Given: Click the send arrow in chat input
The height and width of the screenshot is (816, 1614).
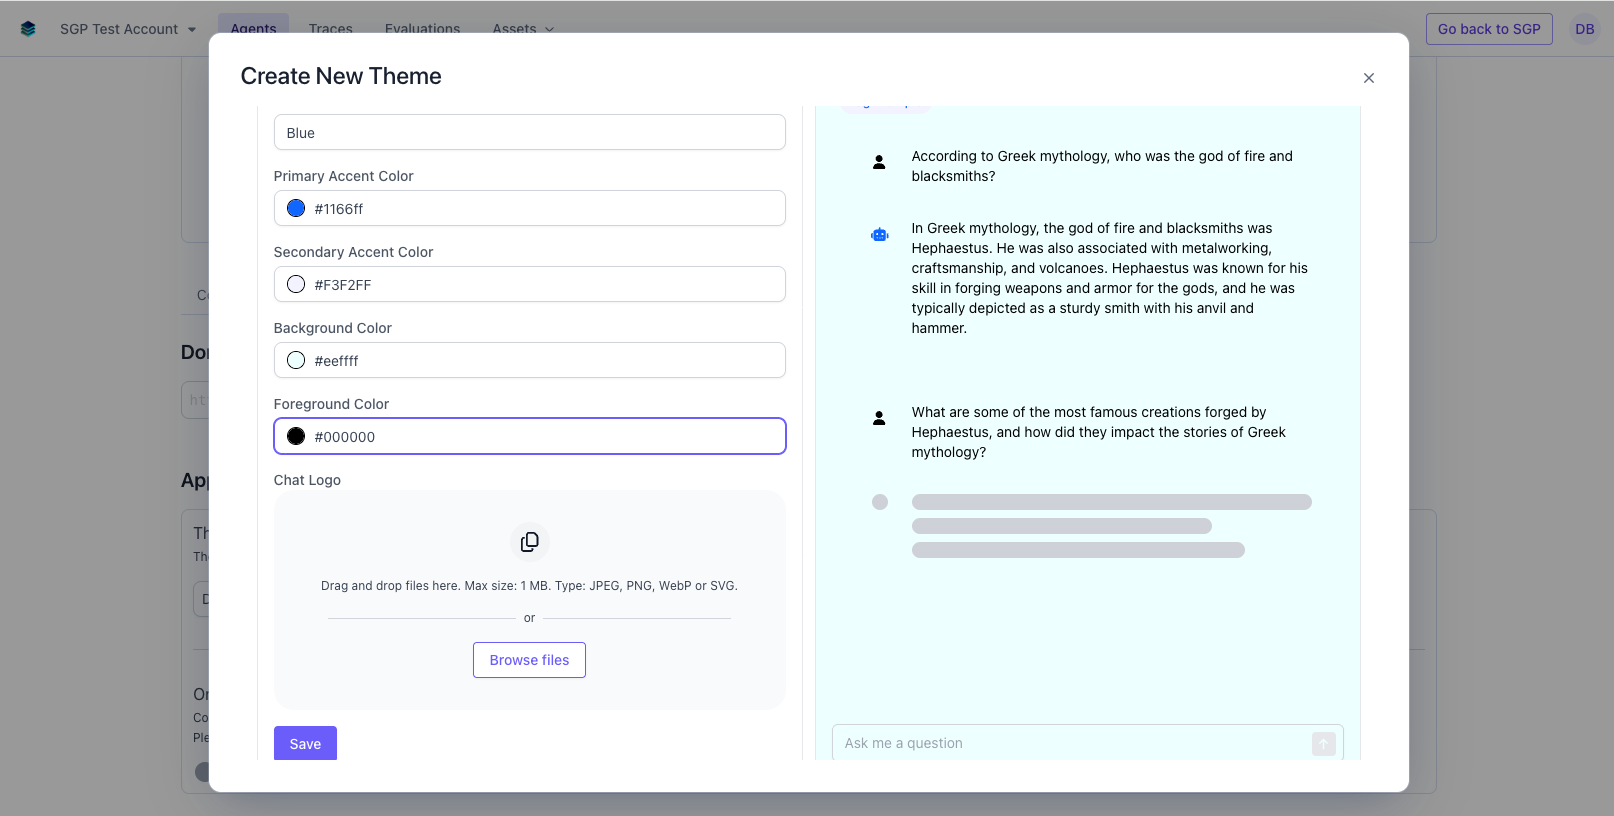Looking at the screenshot, I should point(1324,744).
